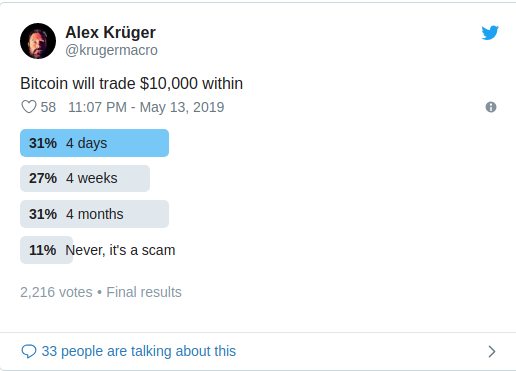Click the 11% poll result bar
The width and height of the screenshot is (516, 371).
tap(46, 250)
